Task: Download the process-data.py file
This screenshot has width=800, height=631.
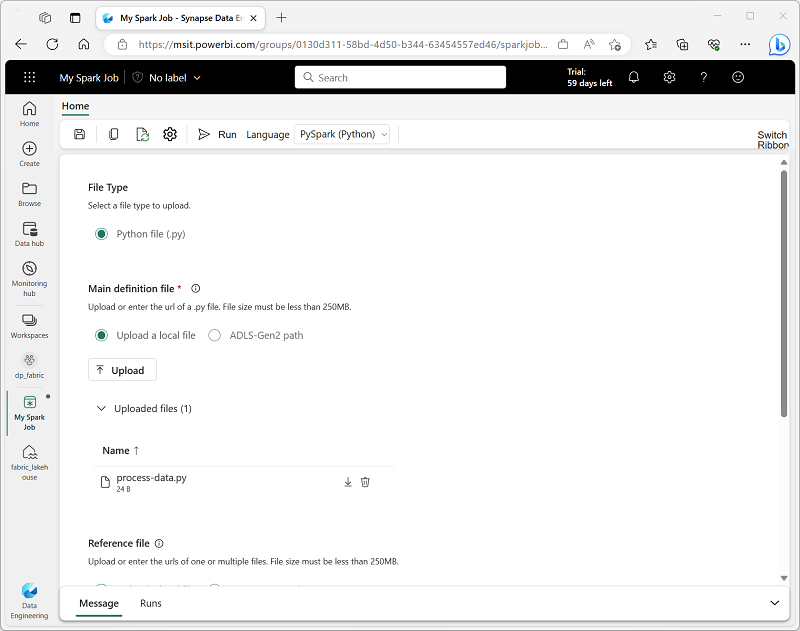Action: click(348, 482)
